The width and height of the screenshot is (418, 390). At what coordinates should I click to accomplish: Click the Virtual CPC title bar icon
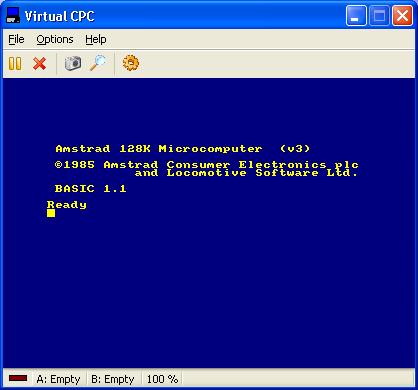(13, 16)
